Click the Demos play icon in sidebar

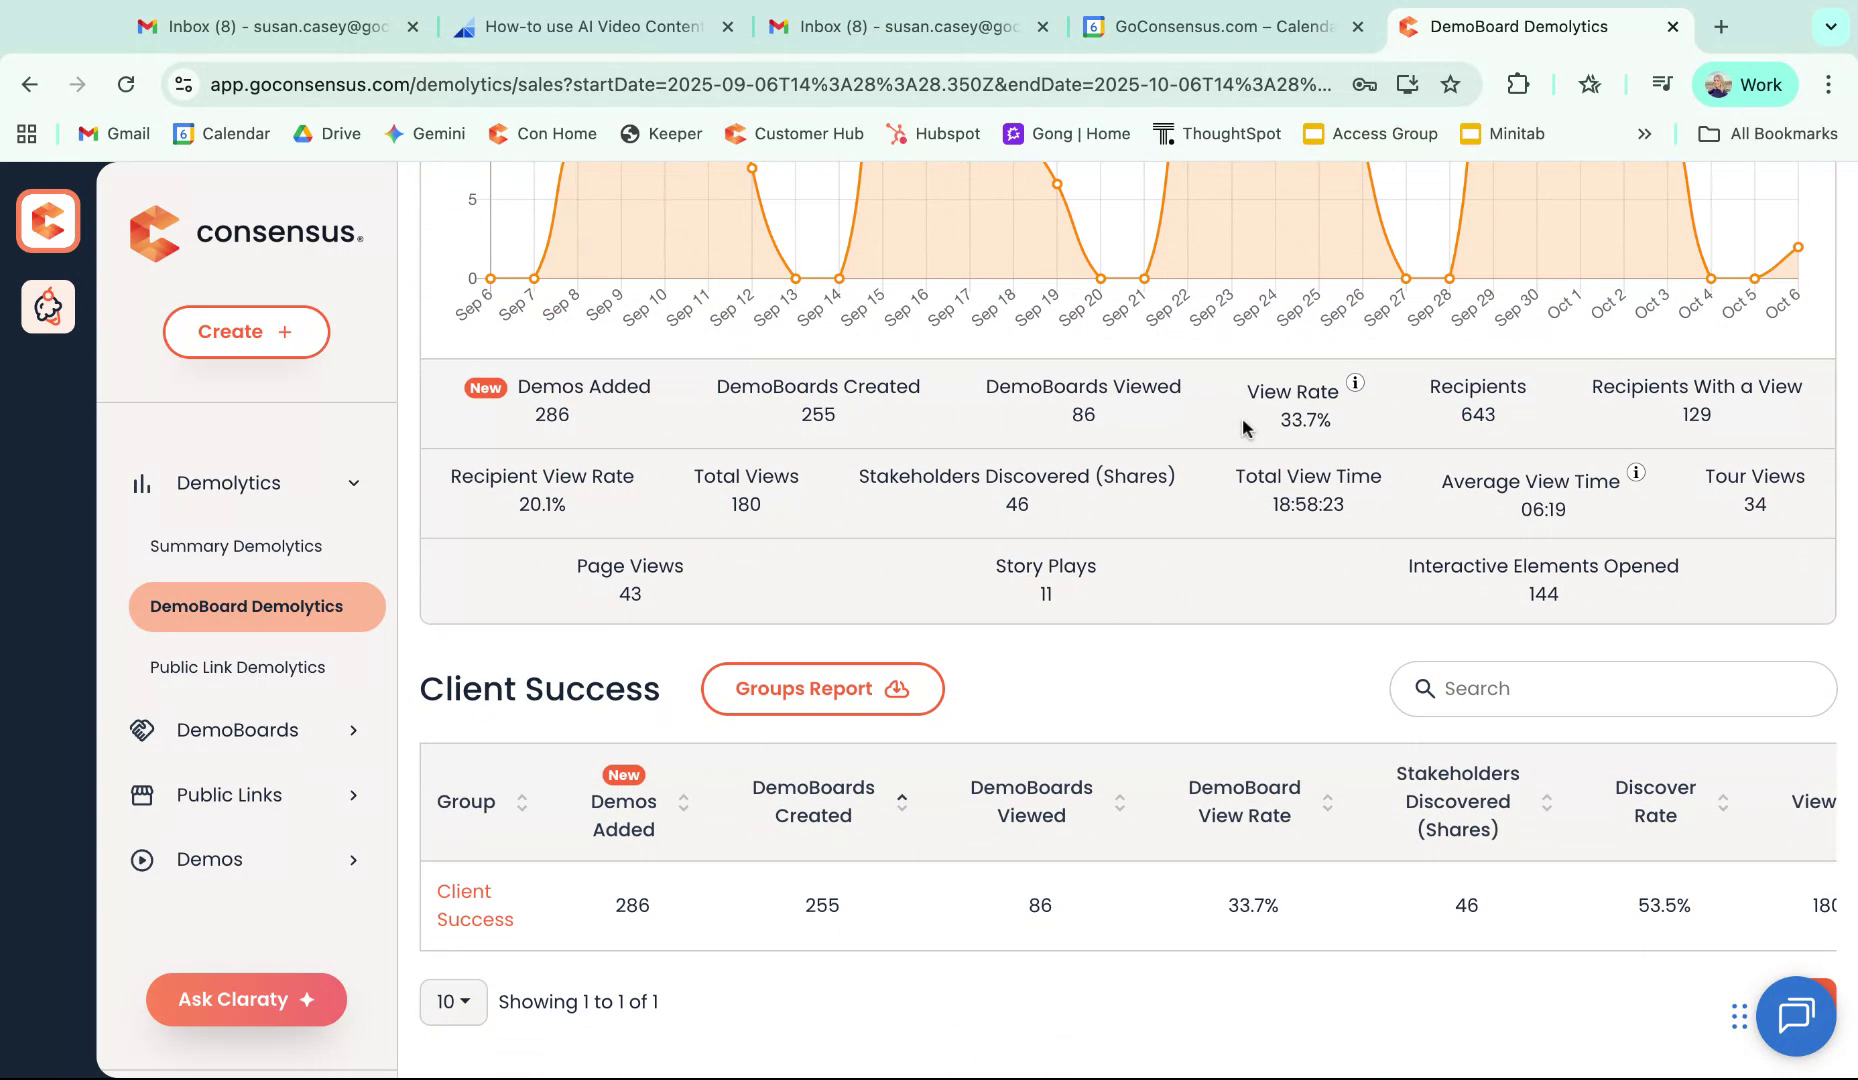(141, 859)
